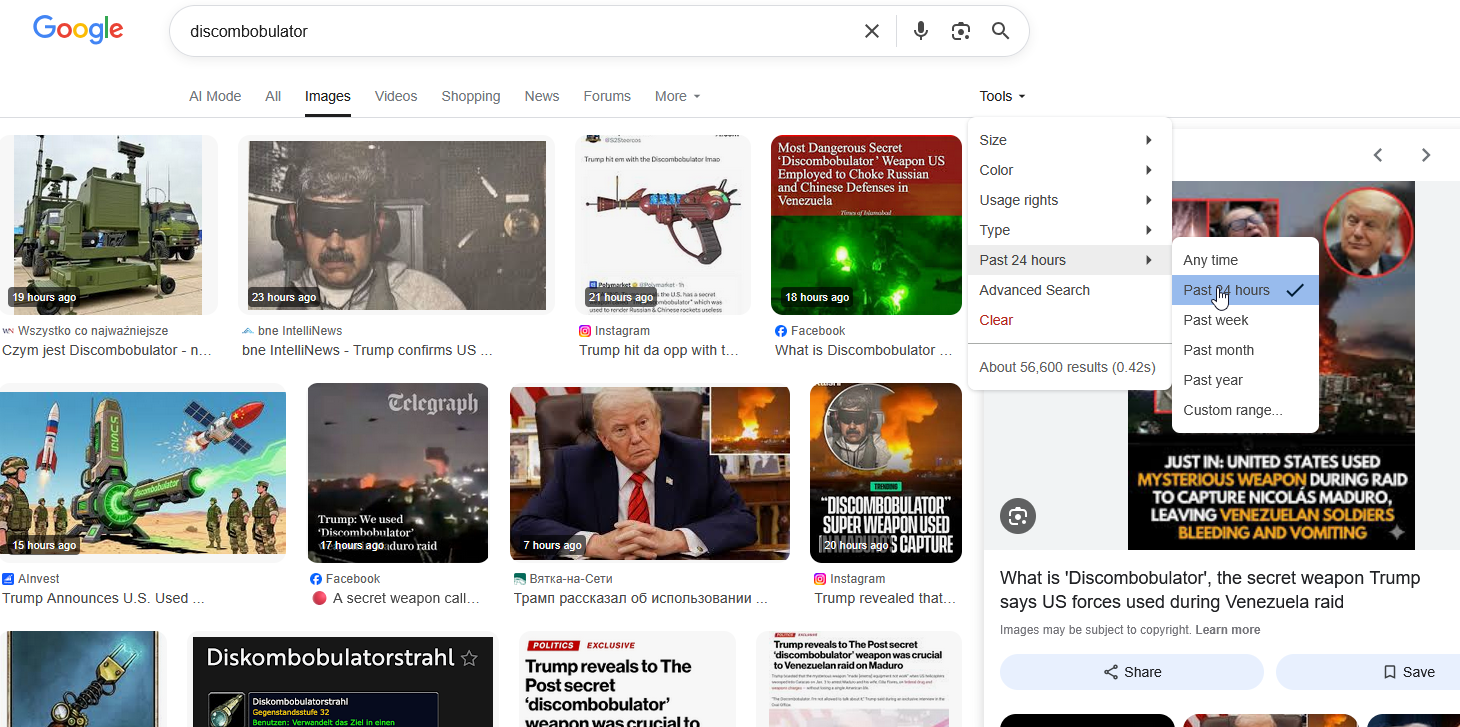Viewport: 1460px width, 727px height.
Task: Select the Past month time filter
Action: click(1218, 350)
